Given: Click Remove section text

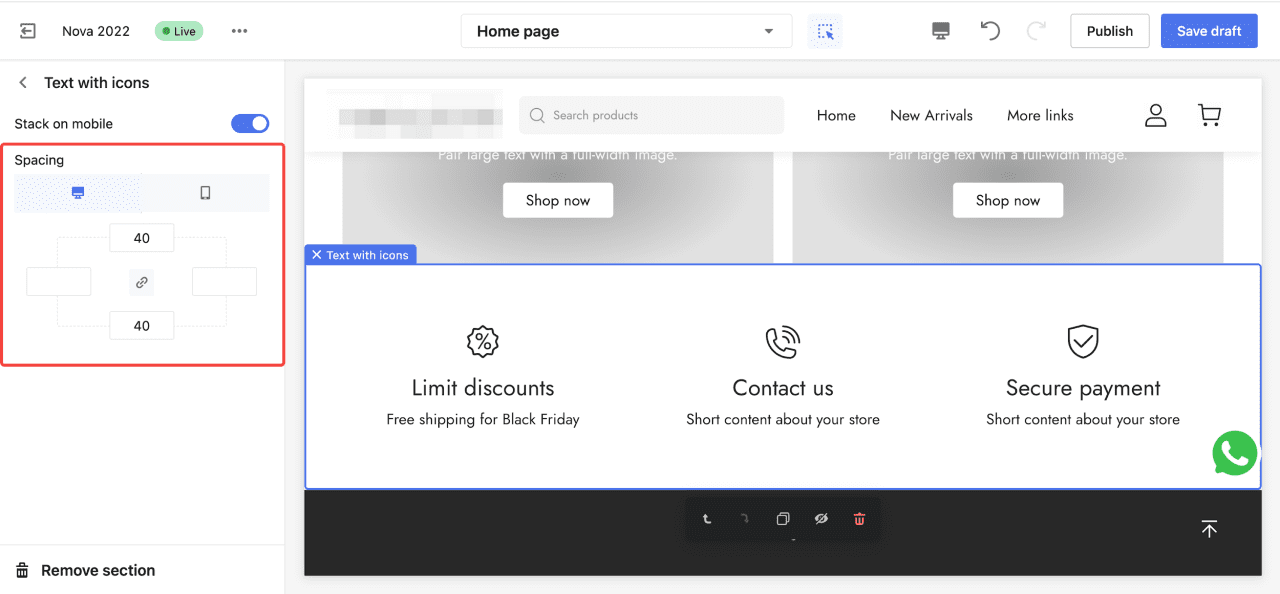Looking at the screenshot, I should pyautogui.click(x=98, y=570).
